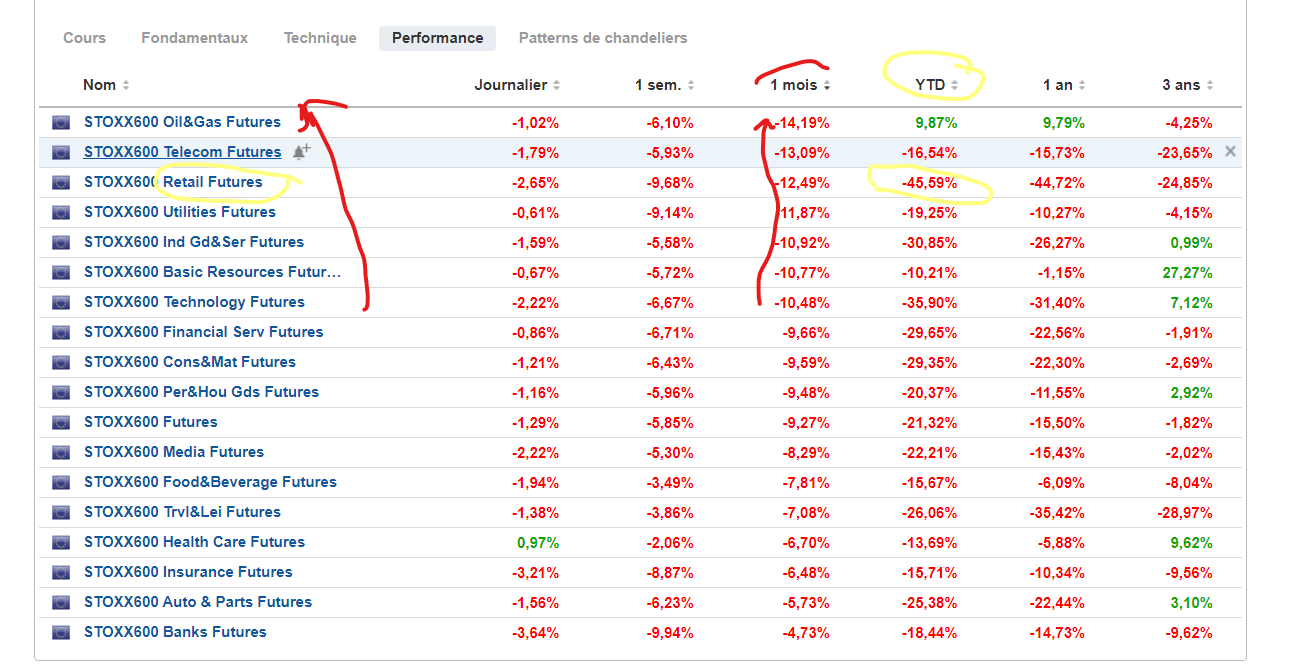Sort by the 1 mois column header

tap(800, 85)
